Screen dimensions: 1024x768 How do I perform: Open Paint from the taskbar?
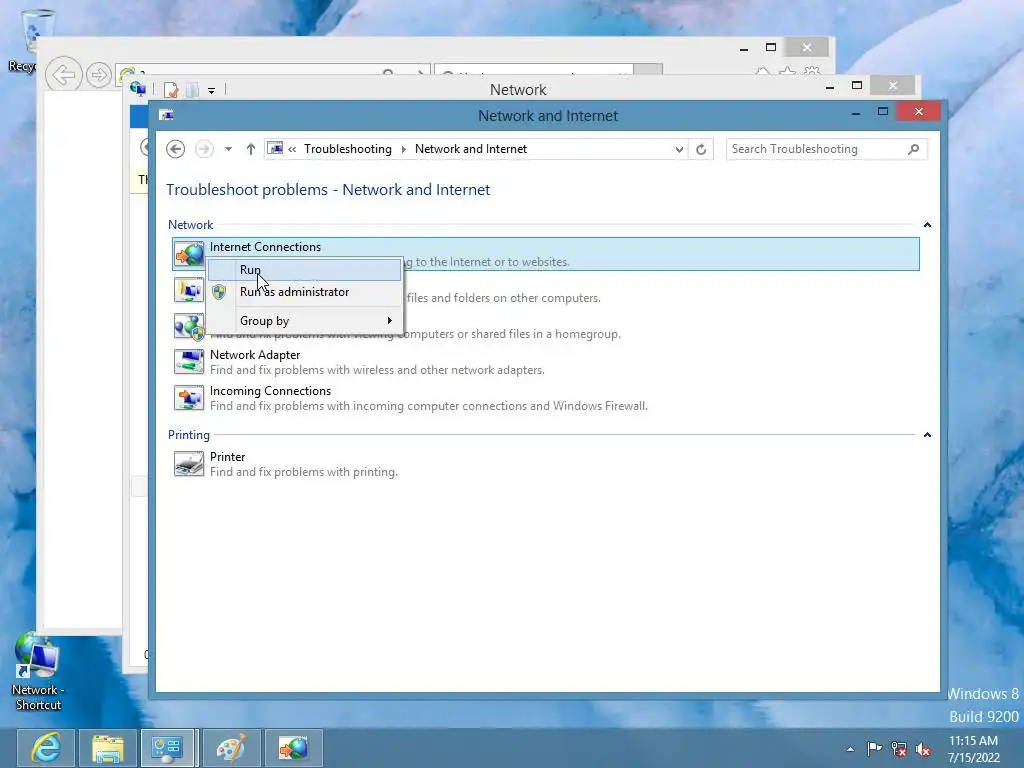(x=231, y=748)
